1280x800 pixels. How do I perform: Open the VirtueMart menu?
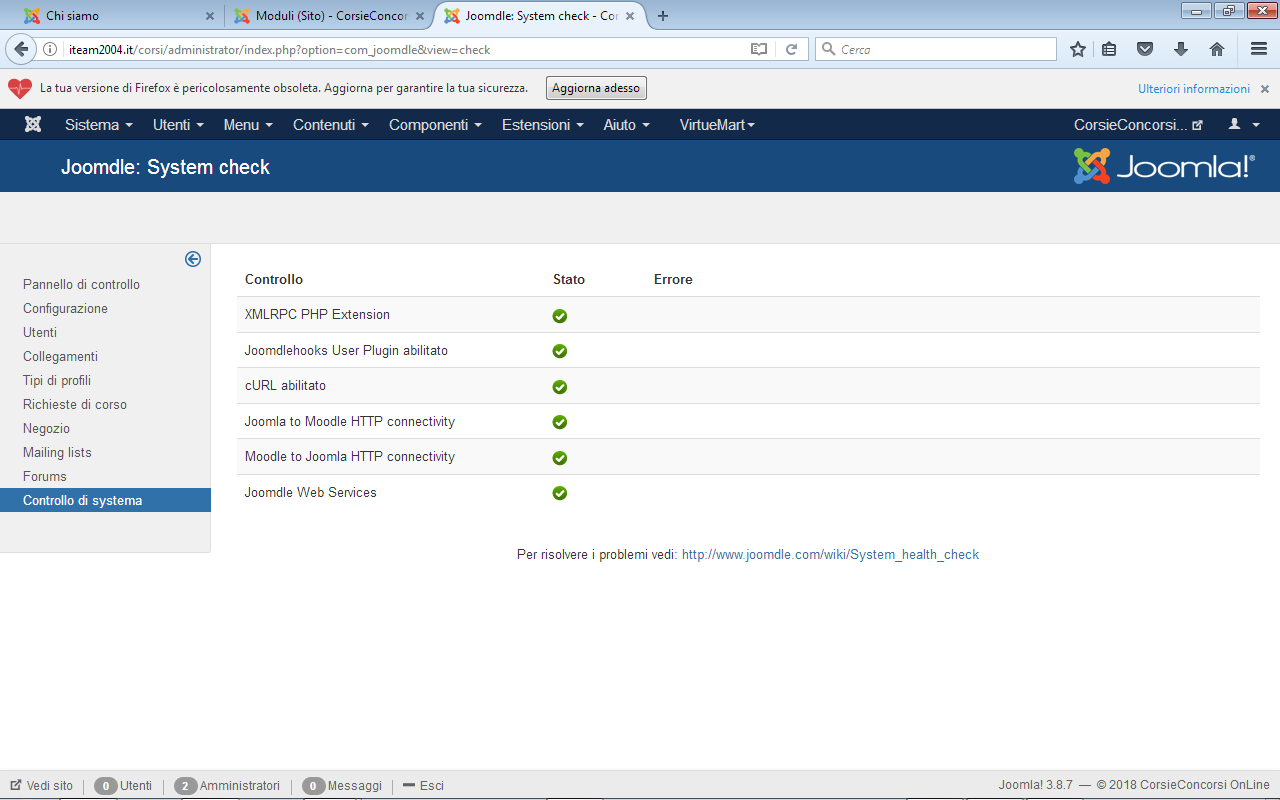(717, 125)
